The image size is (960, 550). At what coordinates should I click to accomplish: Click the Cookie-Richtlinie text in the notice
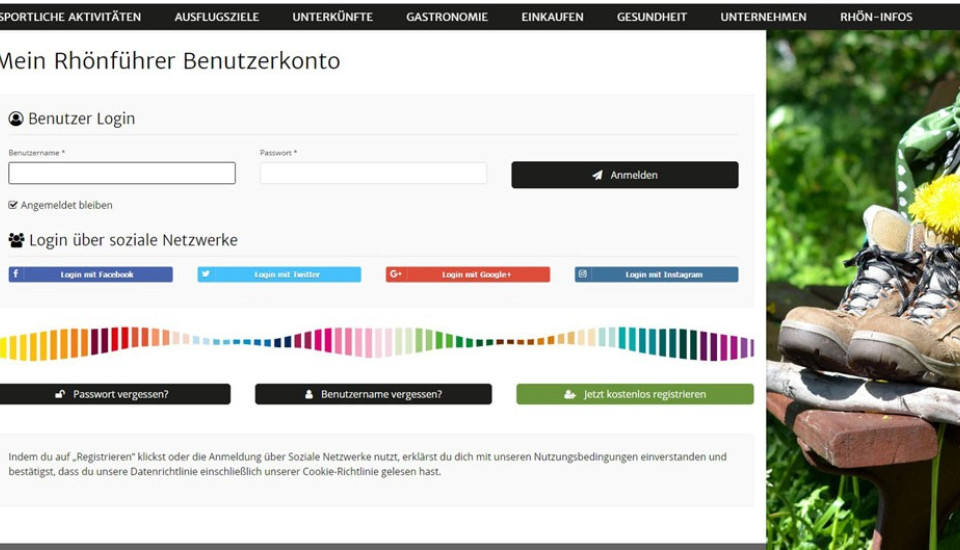340,472
